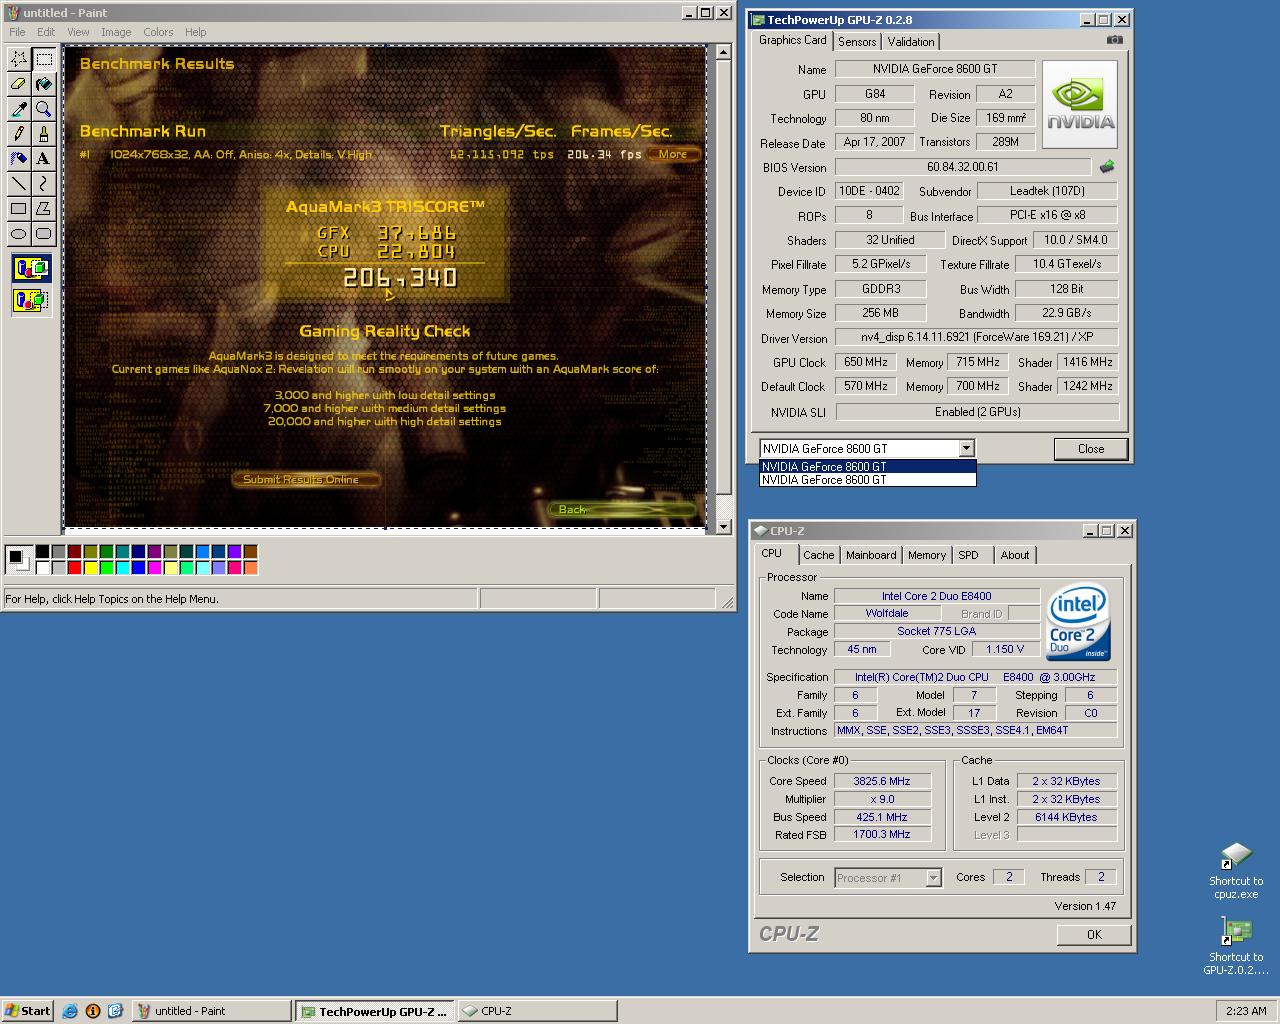Switch to the Graphics Card tab in GPU-Z
Image resolution: width=1280 pixels, height=1024 pixels.
[x=793, y=40]
